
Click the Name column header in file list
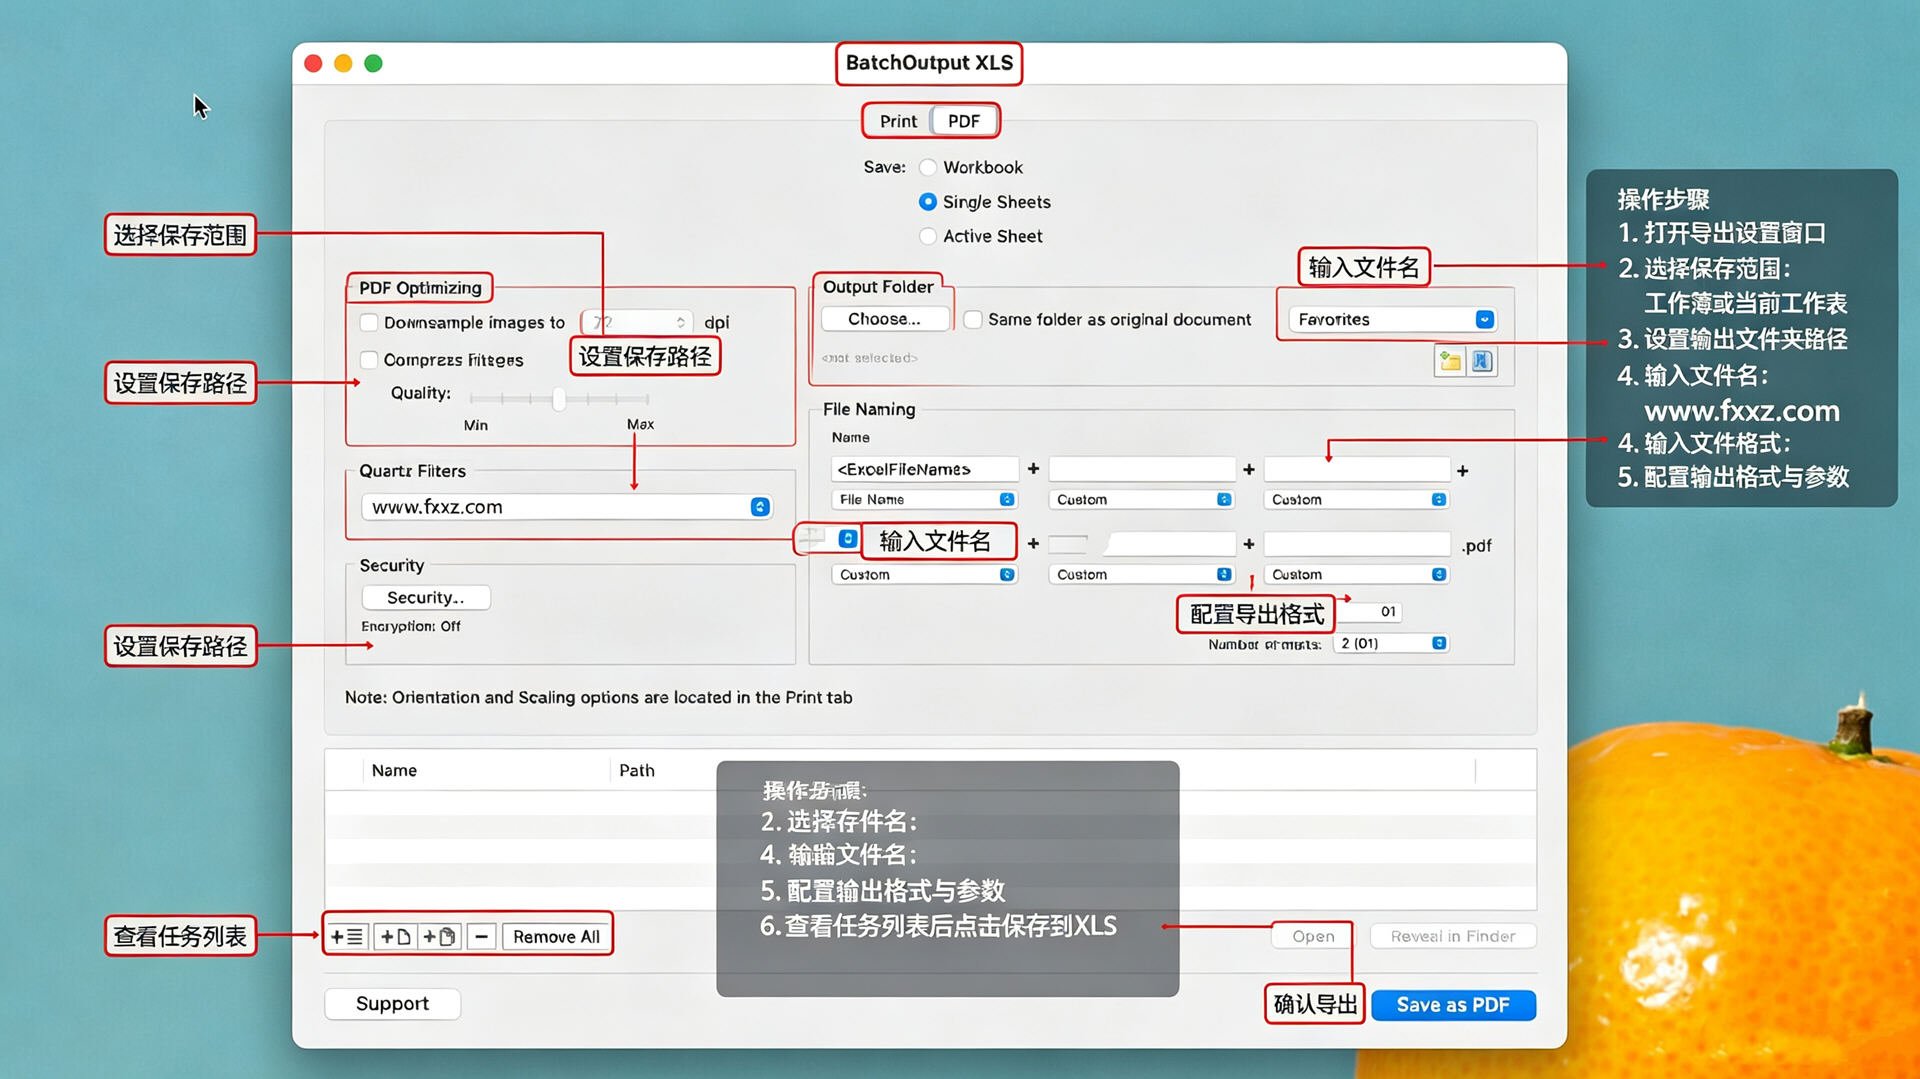[x=394, y=770]
